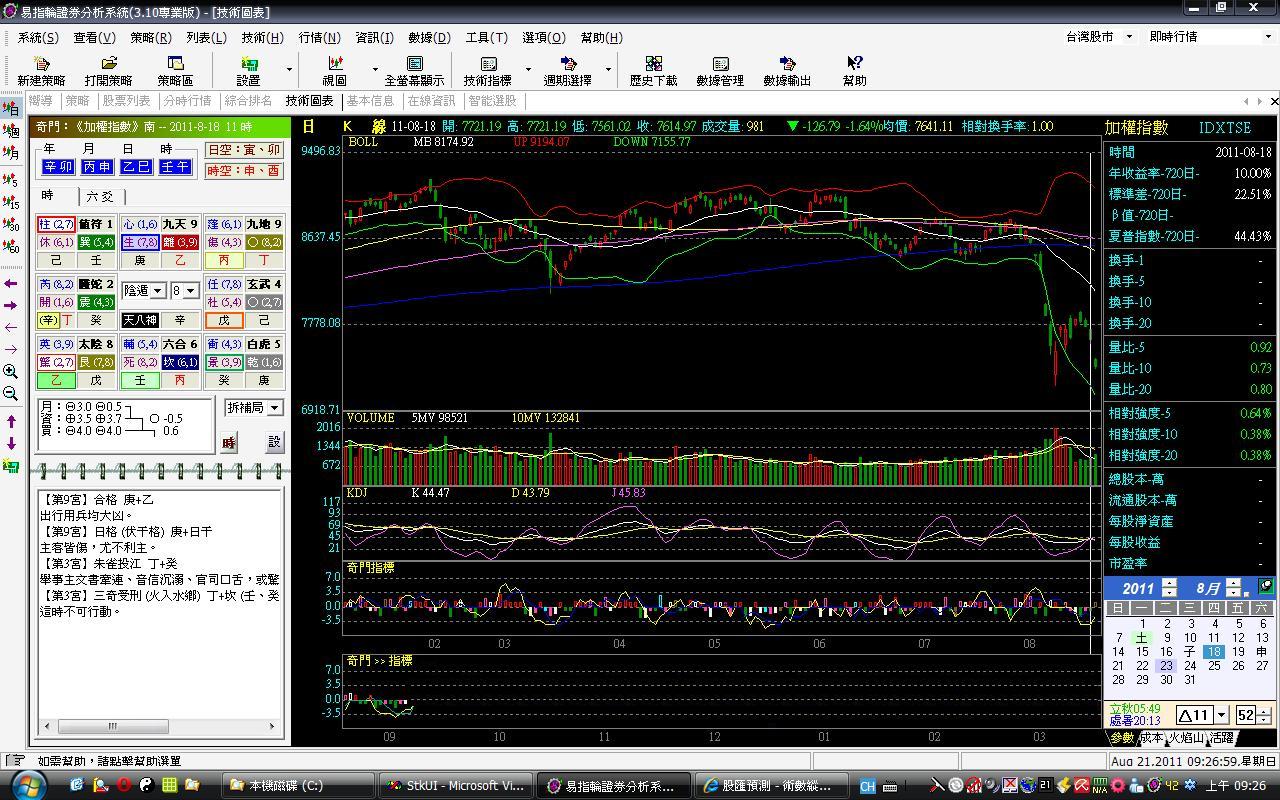The width and height of the screenshot is (1280, 800).
Task: Select the 30-minute candlestick period icon
Action: click(x=12, y=224)
